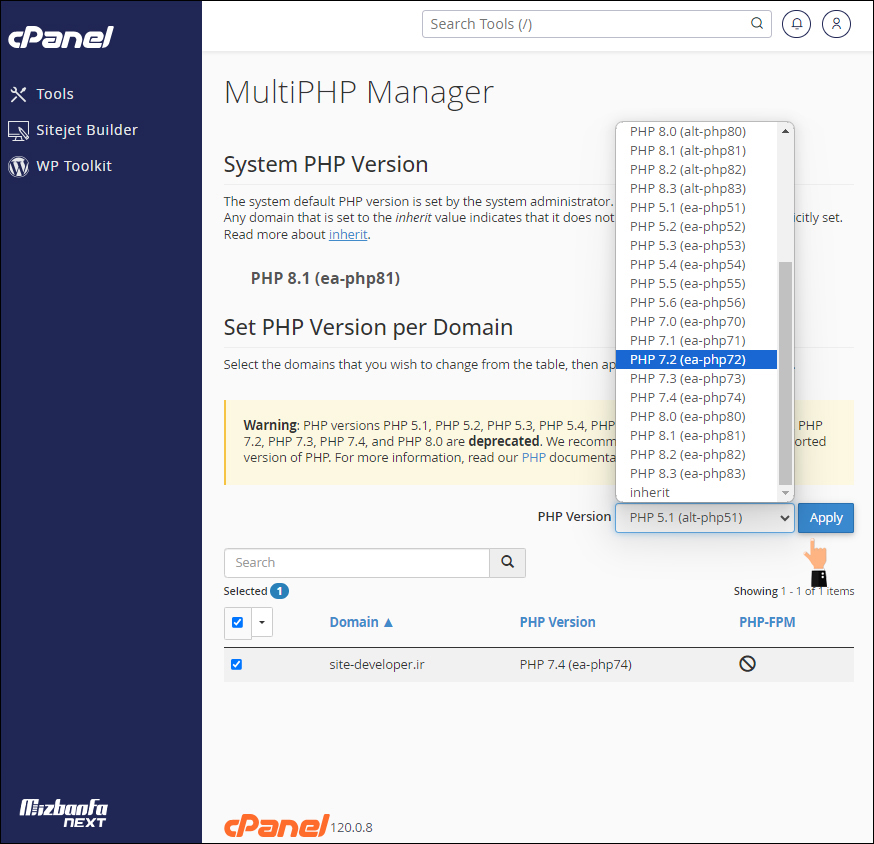This screenshot has width=874, height=844.
Task: Select PHP 5.2 (ea-php52) option
Action: pyautogui.click(x=696, y=226)
